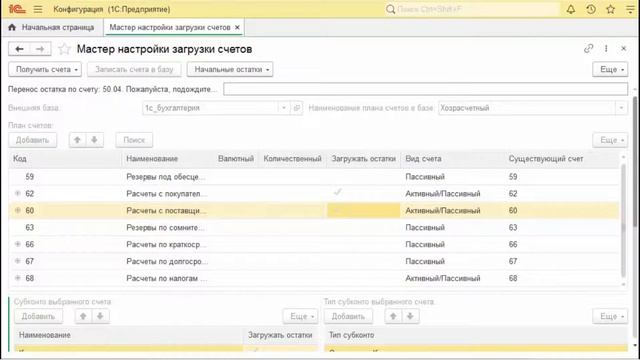Move subconto row down in Субконто panel
The height and width of the screenshot is (360, 640).
(x=100, y=316)
